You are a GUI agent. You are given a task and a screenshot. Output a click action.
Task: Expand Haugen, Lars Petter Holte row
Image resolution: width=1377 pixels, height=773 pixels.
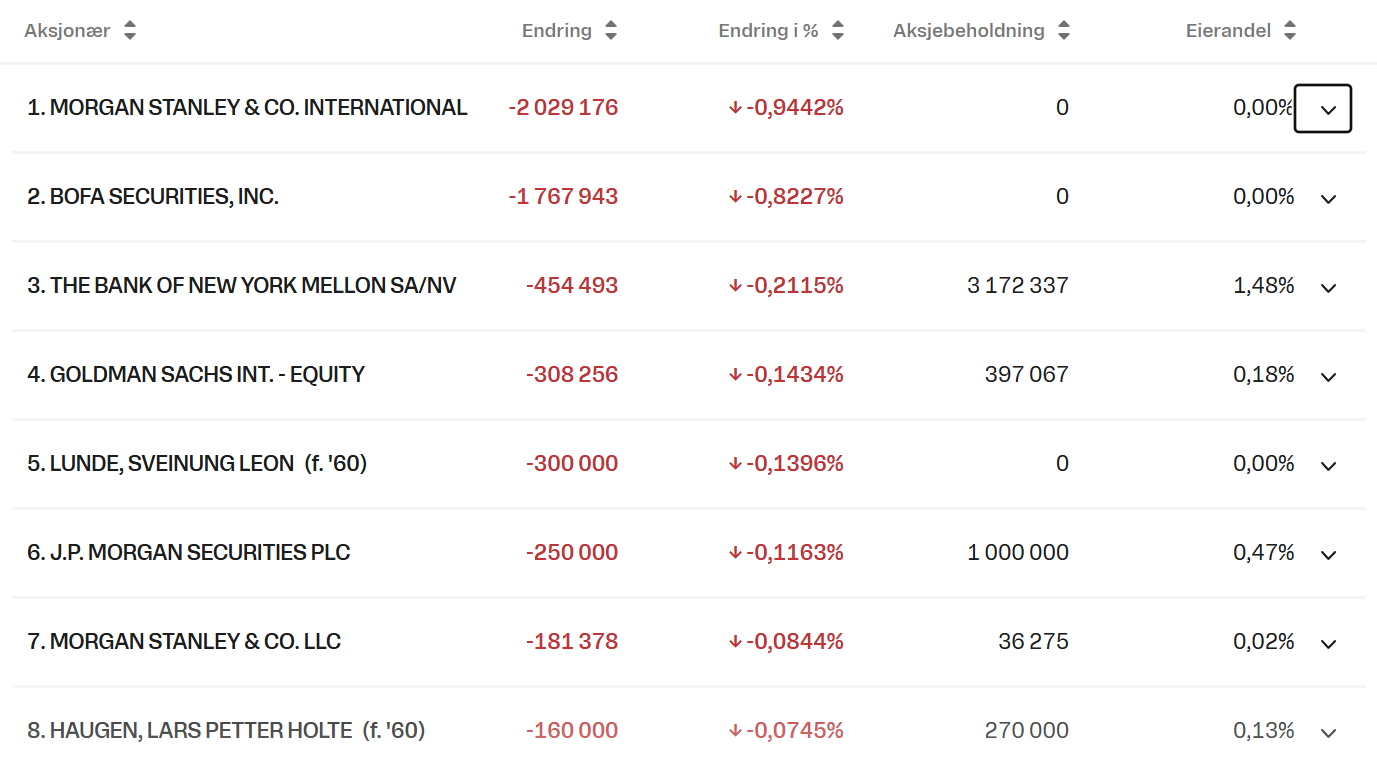(x=1328, y=732)
